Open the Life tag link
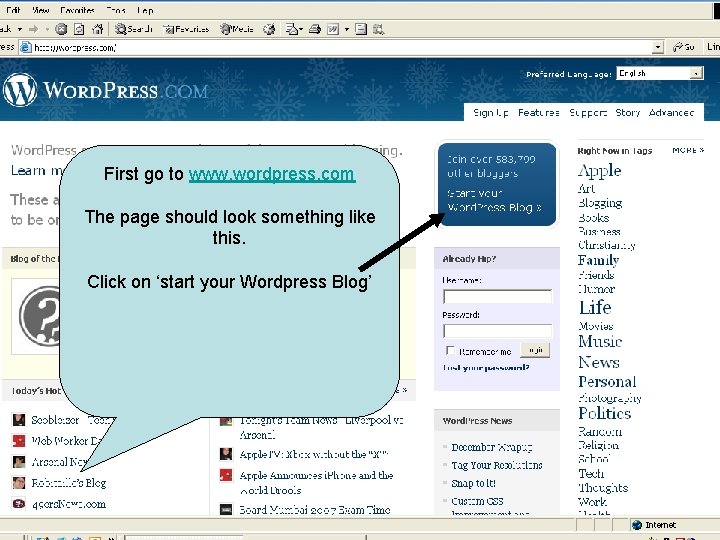This screenshot has width=720, height=540. point(595,307)
